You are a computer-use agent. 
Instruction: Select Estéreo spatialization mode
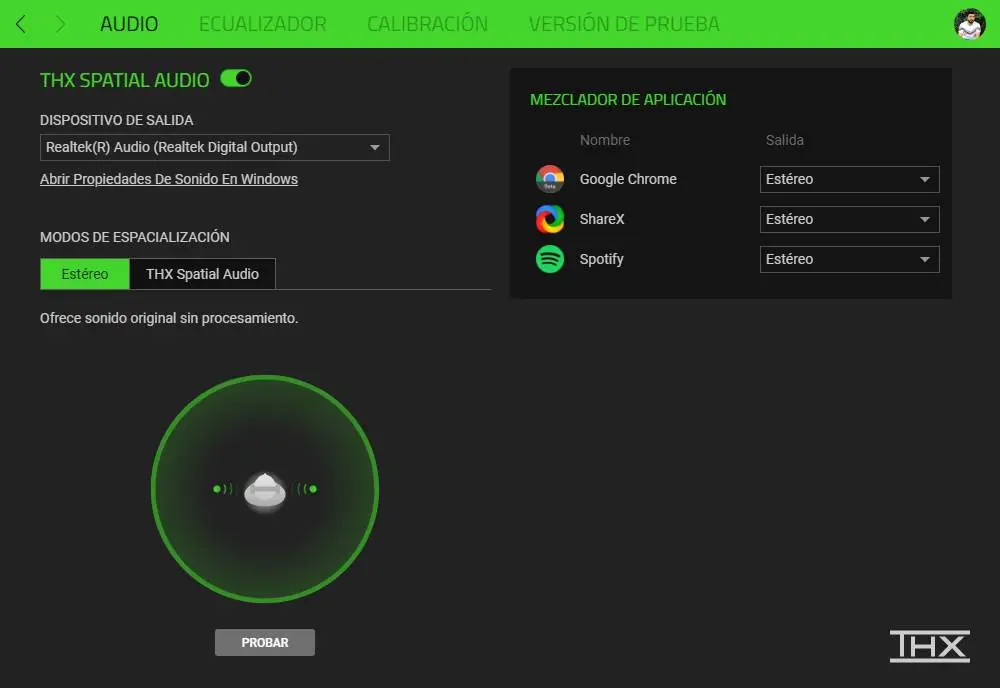pyautogui.click(x=85, y=274)
